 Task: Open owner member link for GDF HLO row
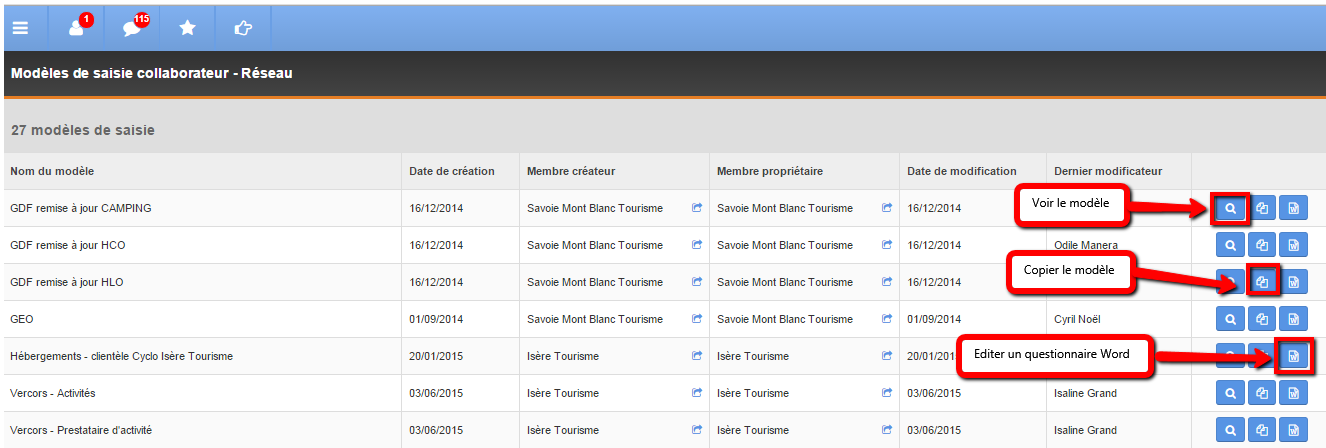[x=886, y=282]
